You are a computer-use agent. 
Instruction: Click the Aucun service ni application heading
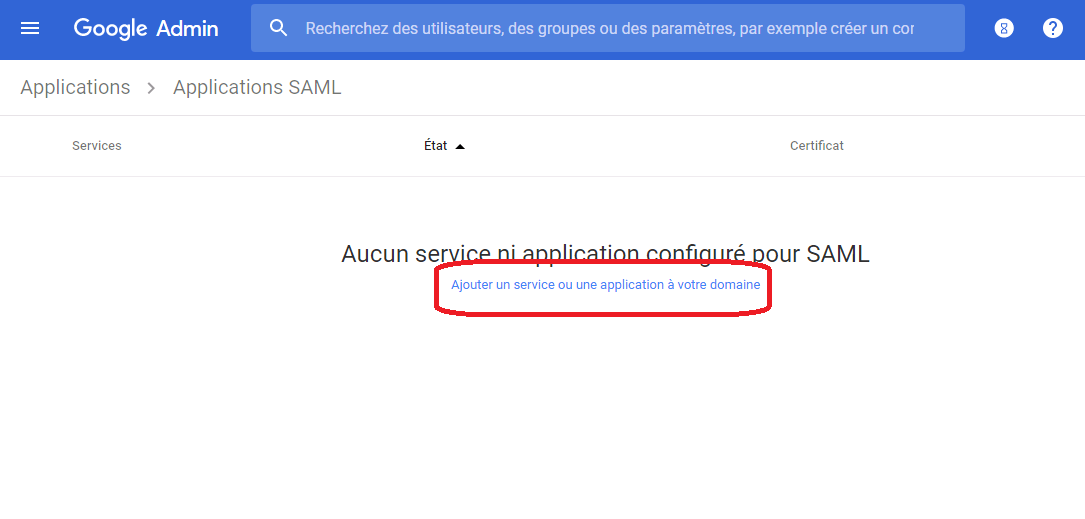[605, 254]
